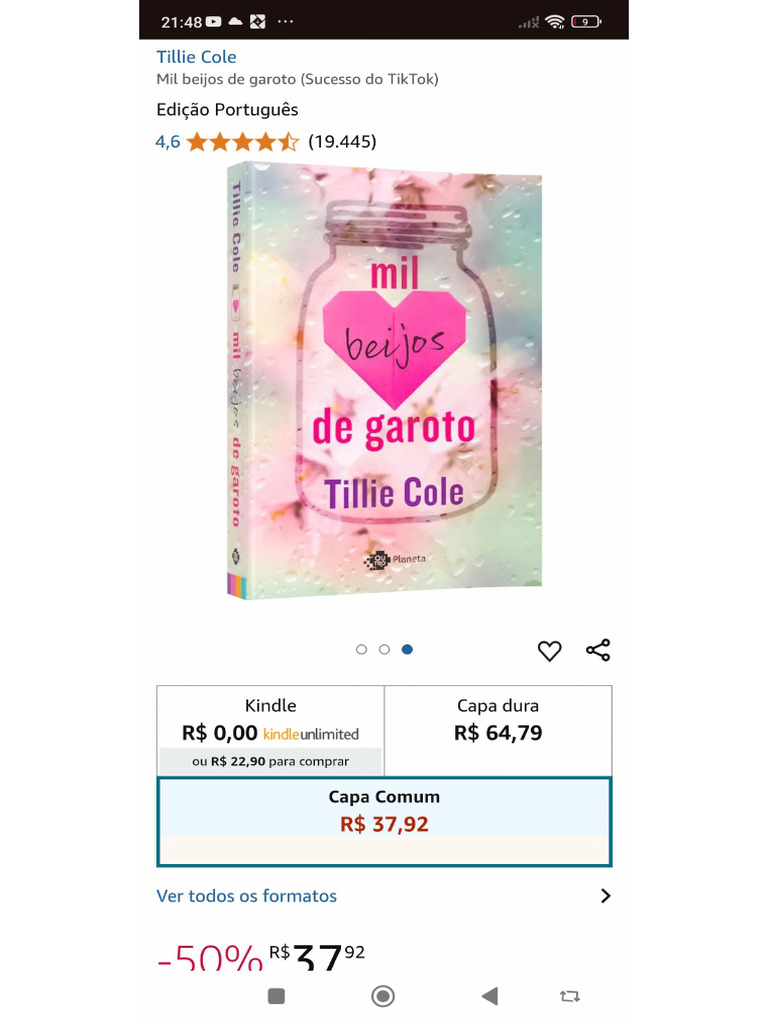Open the Ver todos os formatos link
Viewport: 768px width, 1024px height.
[x=246, y=895]
